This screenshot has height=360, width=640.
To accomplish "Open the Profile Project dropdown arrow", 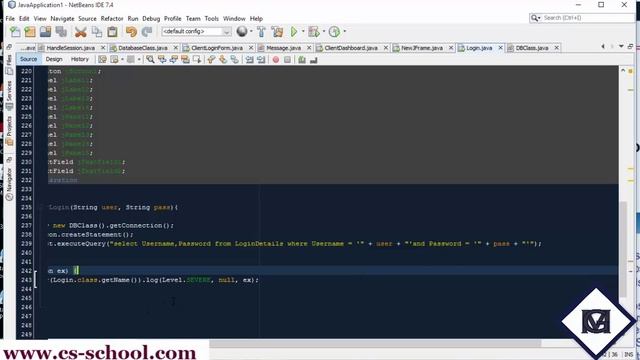I will click(344, 31).
